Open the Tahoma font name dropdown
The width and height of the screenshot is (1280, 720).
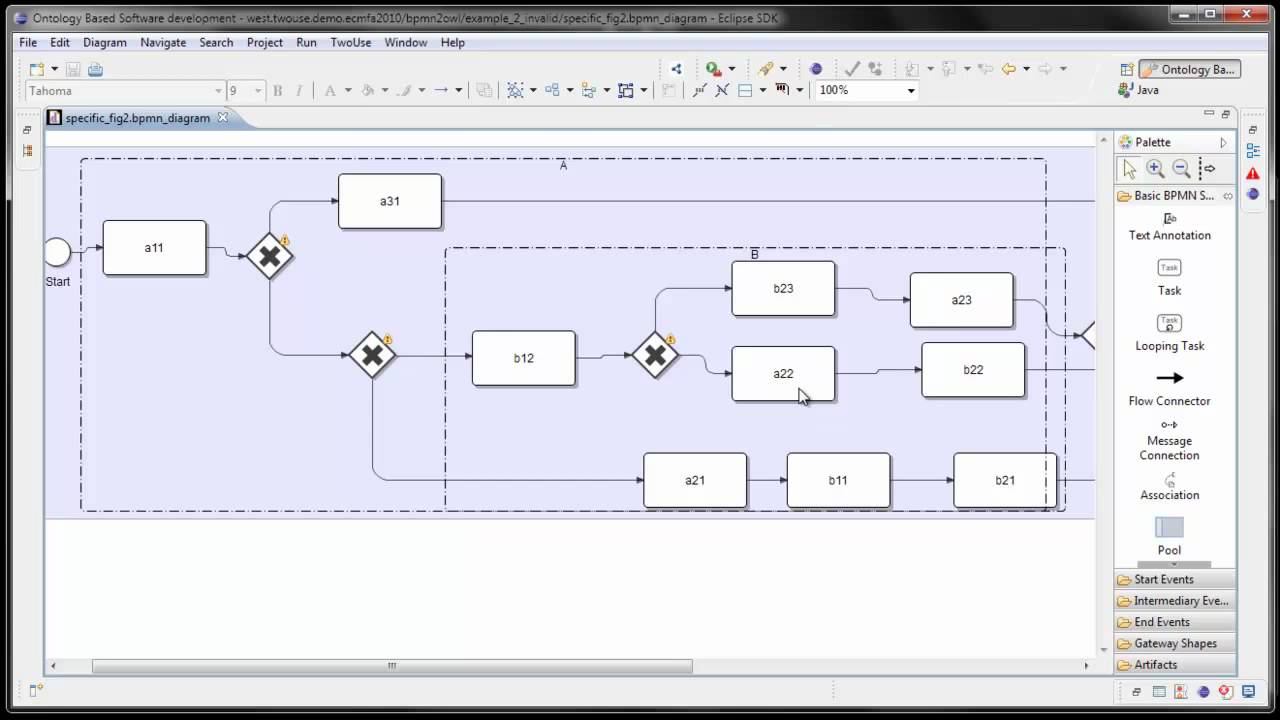218,91
